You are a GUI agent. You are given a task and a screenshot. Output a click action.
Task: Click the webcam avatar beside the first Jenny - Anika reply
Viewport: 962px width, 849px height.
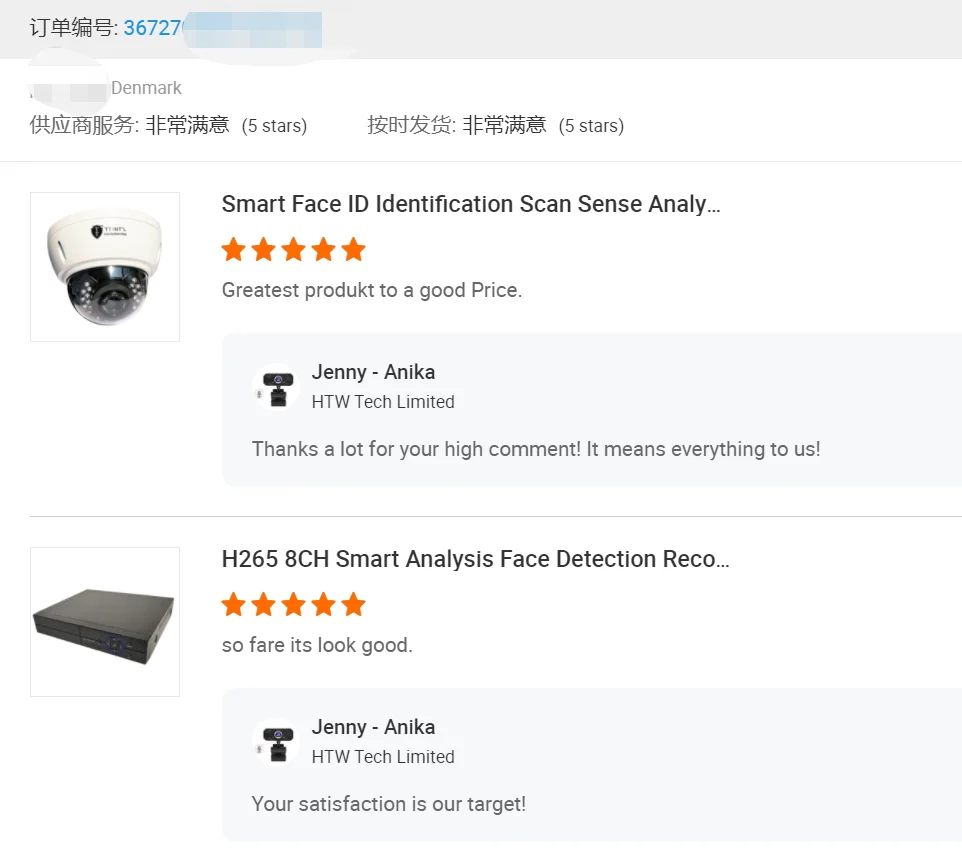pos(276,388)
